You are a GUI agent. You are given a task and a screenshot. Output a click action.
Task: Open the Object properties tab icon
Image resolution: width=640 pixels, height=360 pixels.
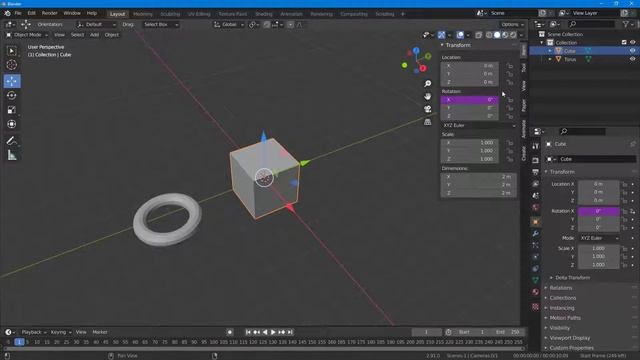pos(536,222)
